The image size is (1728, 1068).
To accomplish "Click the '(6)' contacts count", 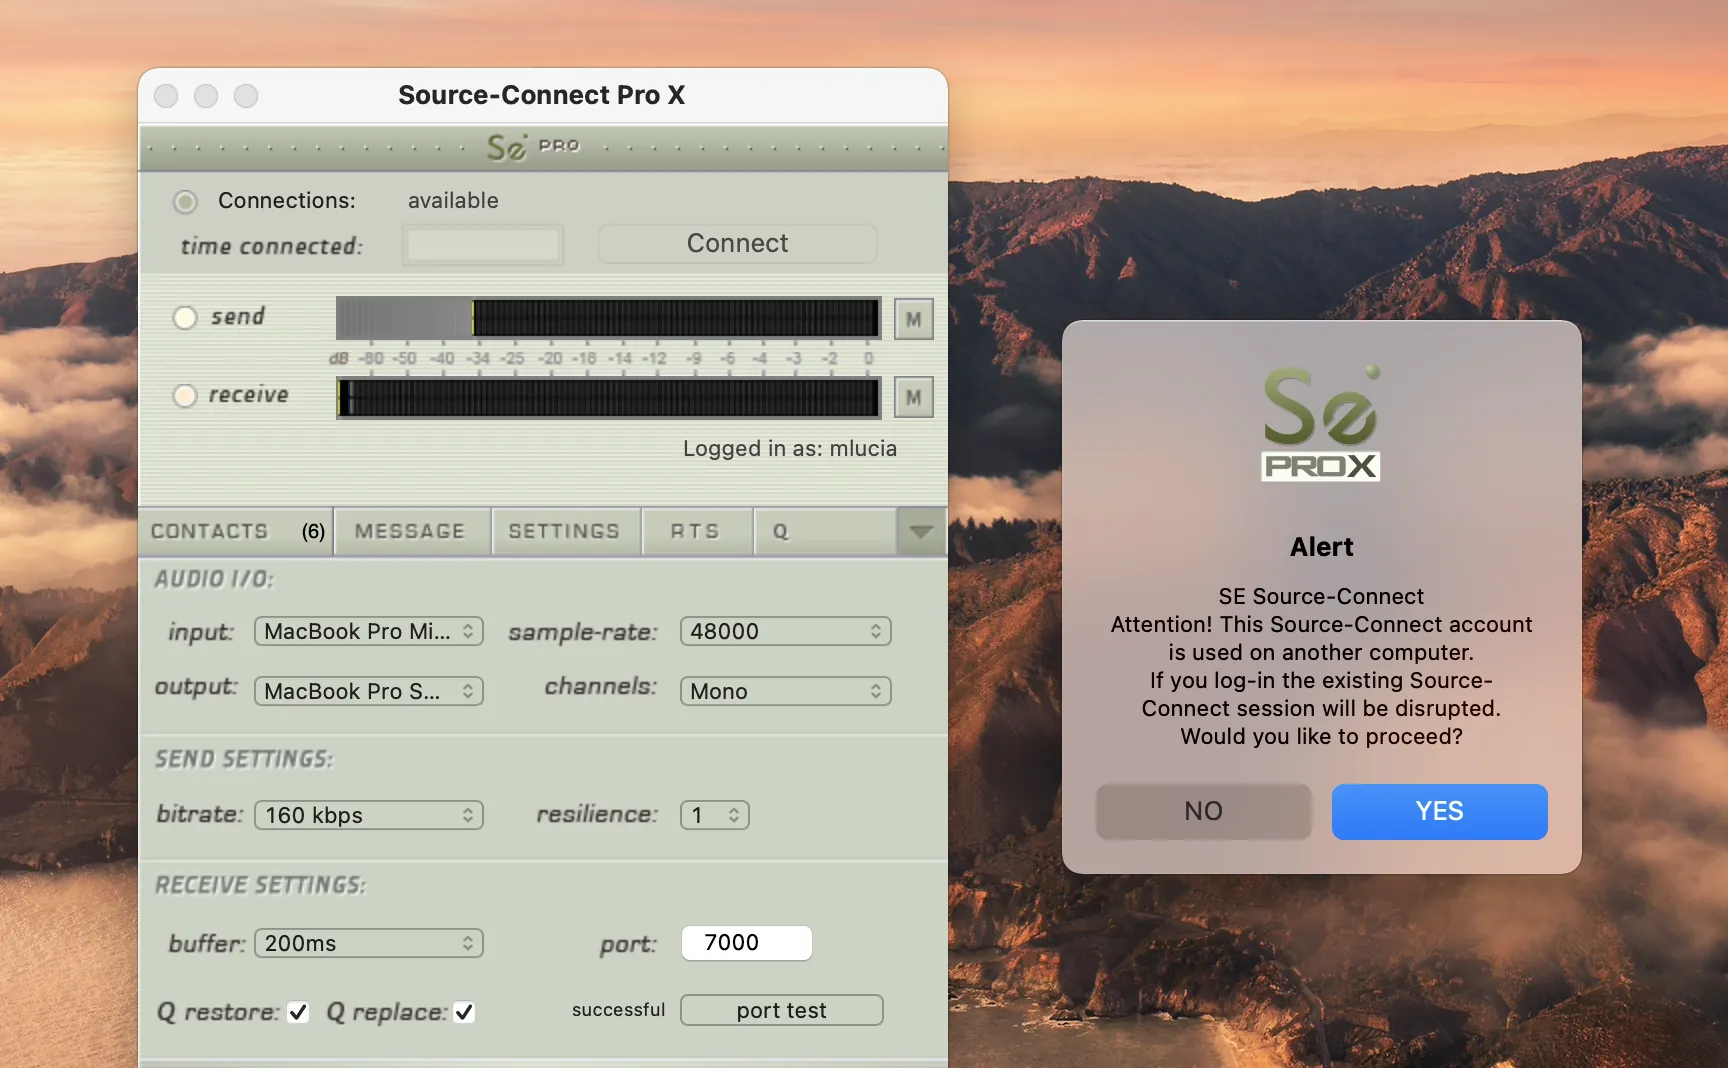I will click(x=314, y=531).
